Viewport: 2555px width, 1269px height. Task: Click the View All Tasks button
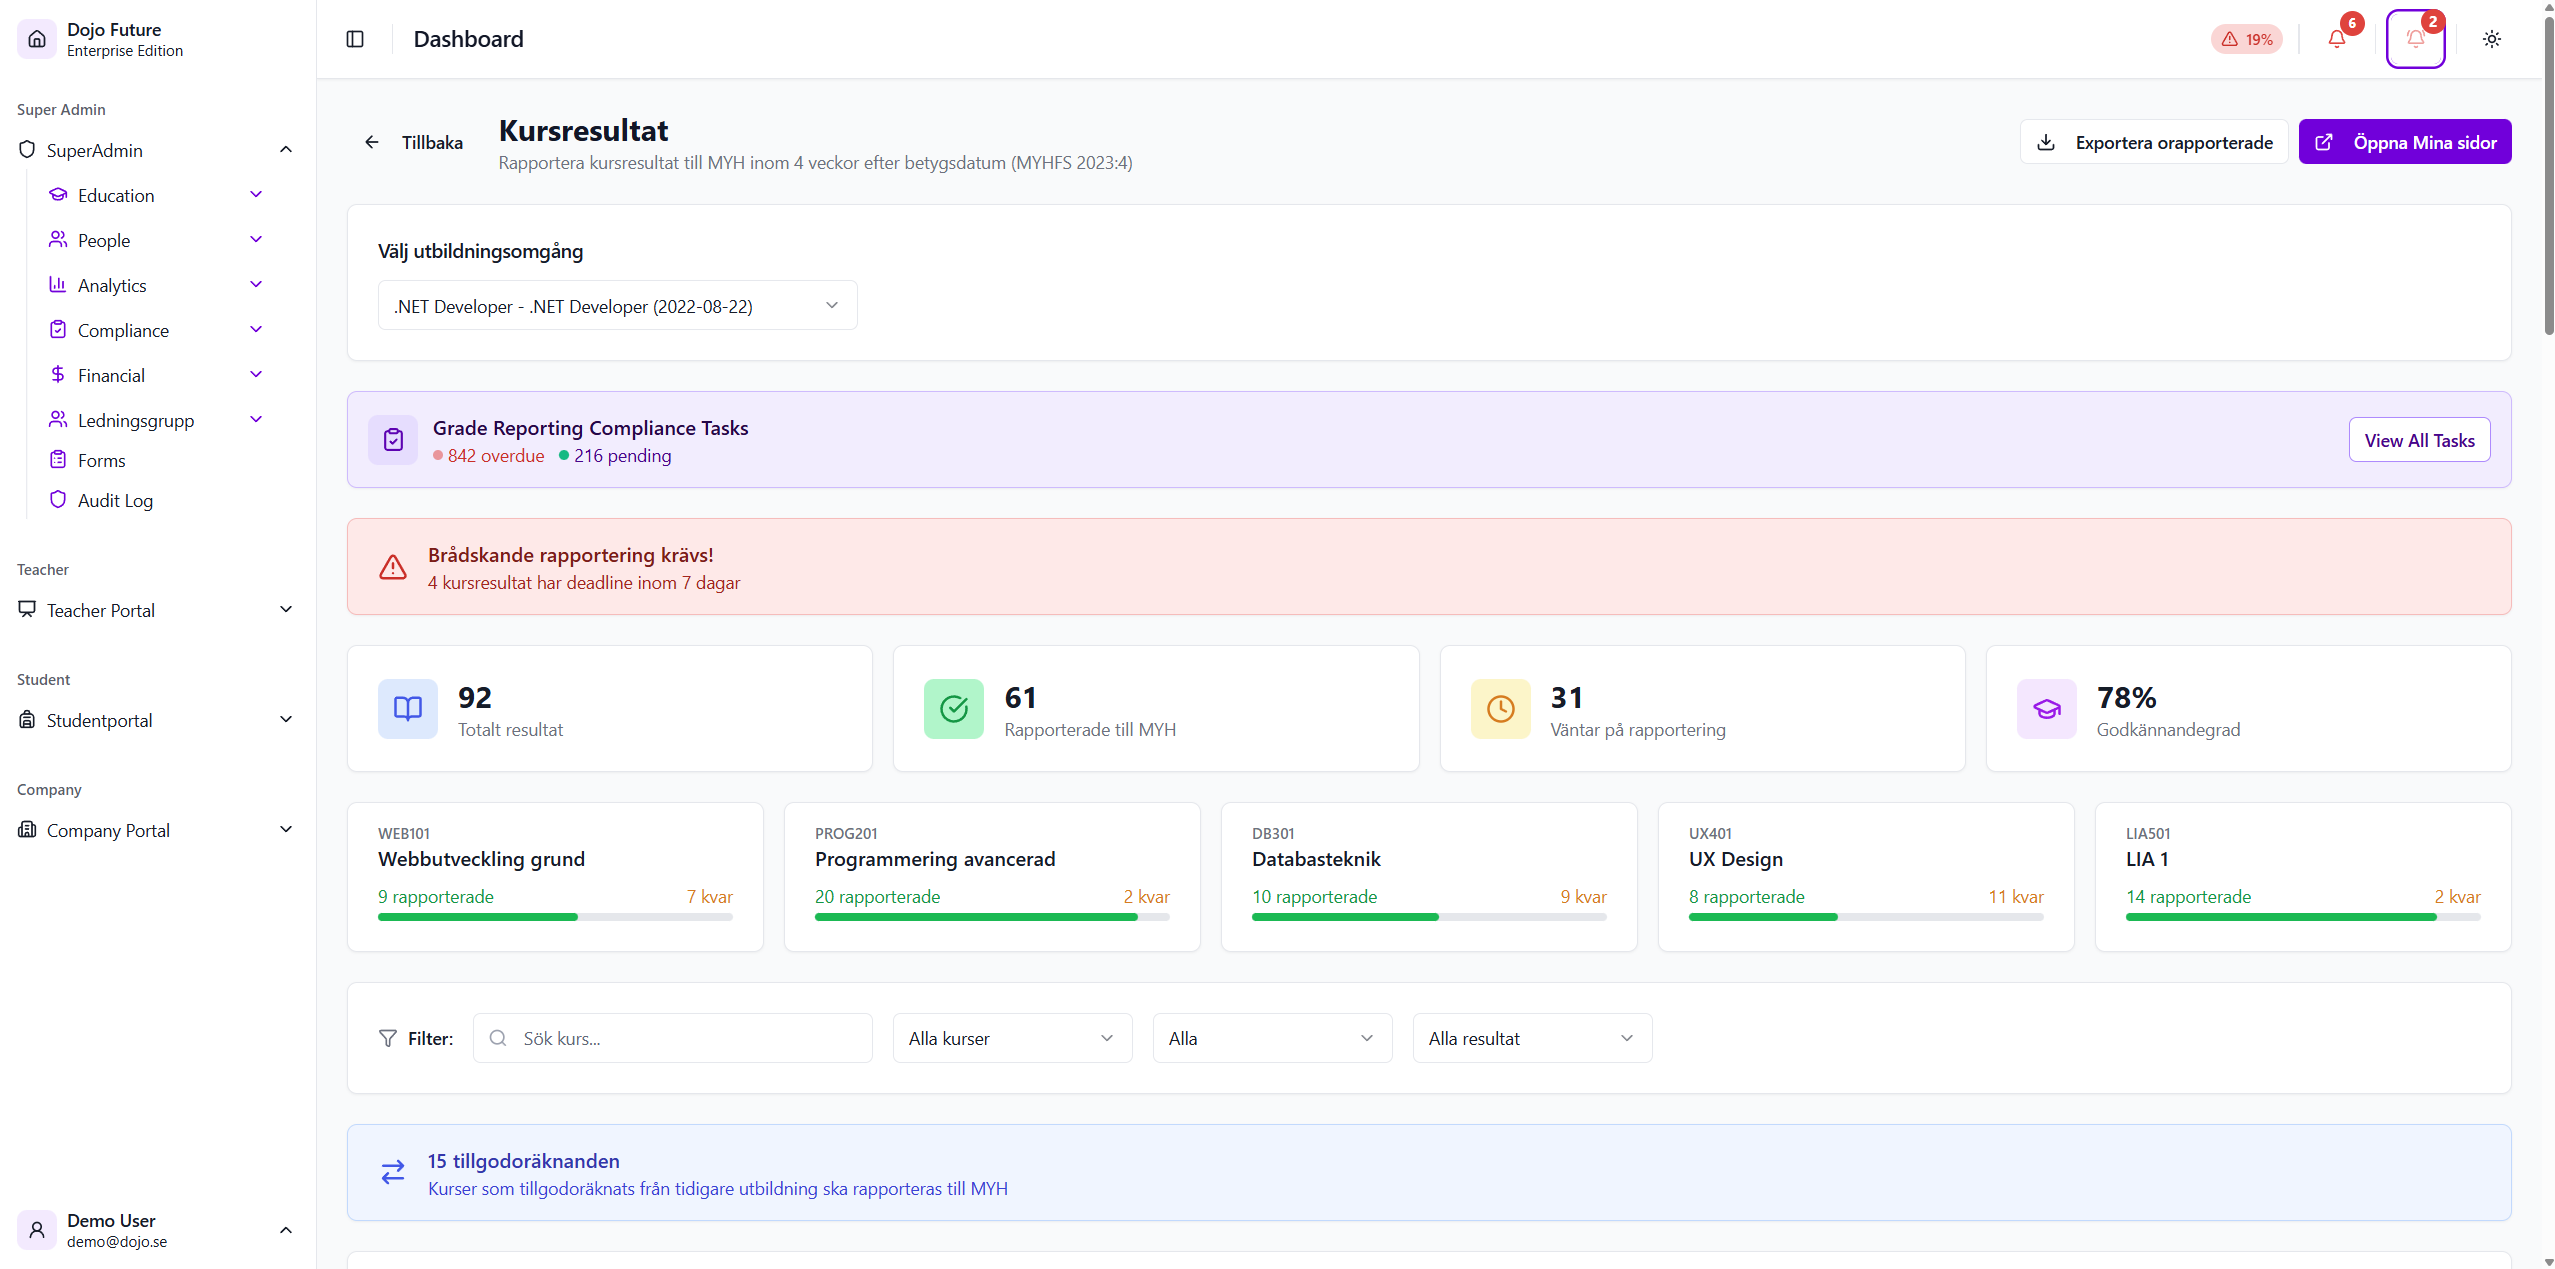pyautogui.click(x=2418, y=439)
